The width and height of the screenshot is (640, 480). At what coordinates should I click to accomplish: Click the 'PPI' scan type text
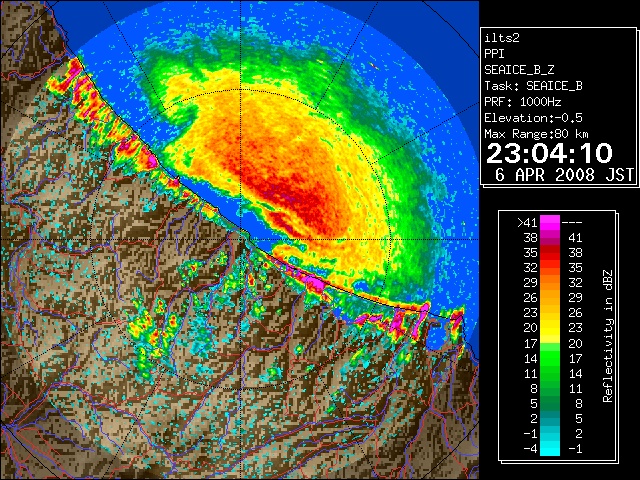[x=494, y=54]
